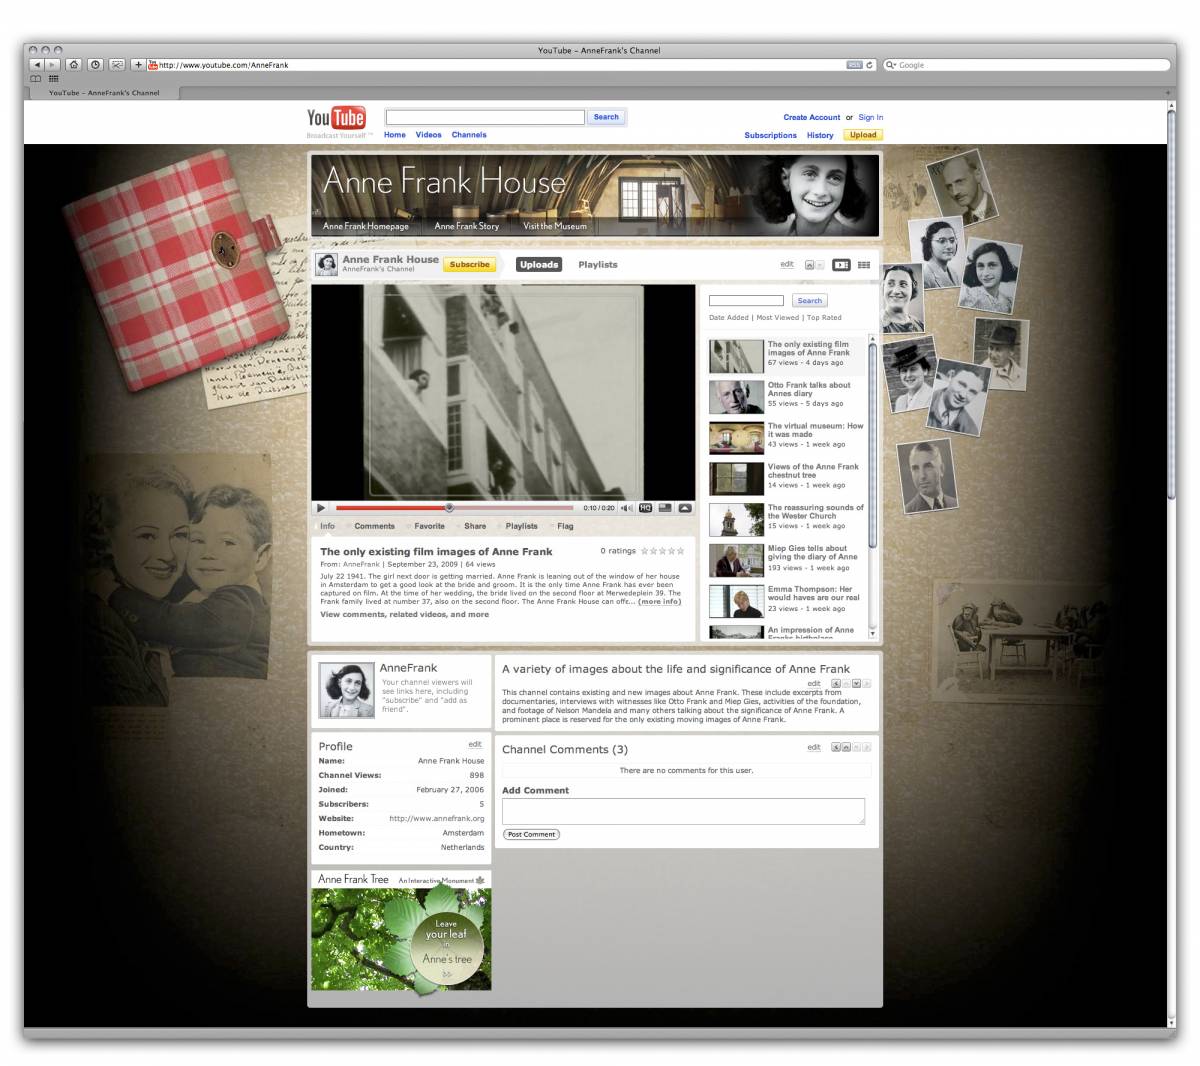
Task: Open the History link in the header
Action: coord(820,135)
